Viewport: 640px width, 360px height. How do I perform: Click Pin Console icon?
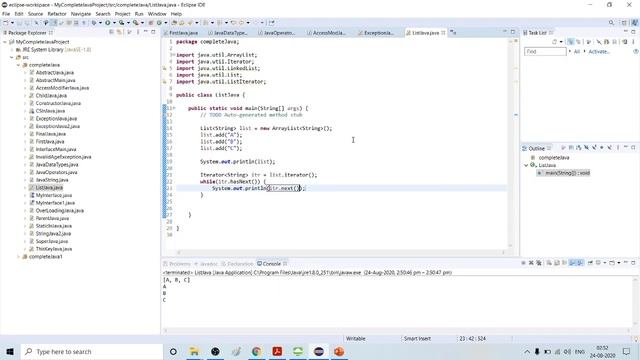click(x=590, y=263)
